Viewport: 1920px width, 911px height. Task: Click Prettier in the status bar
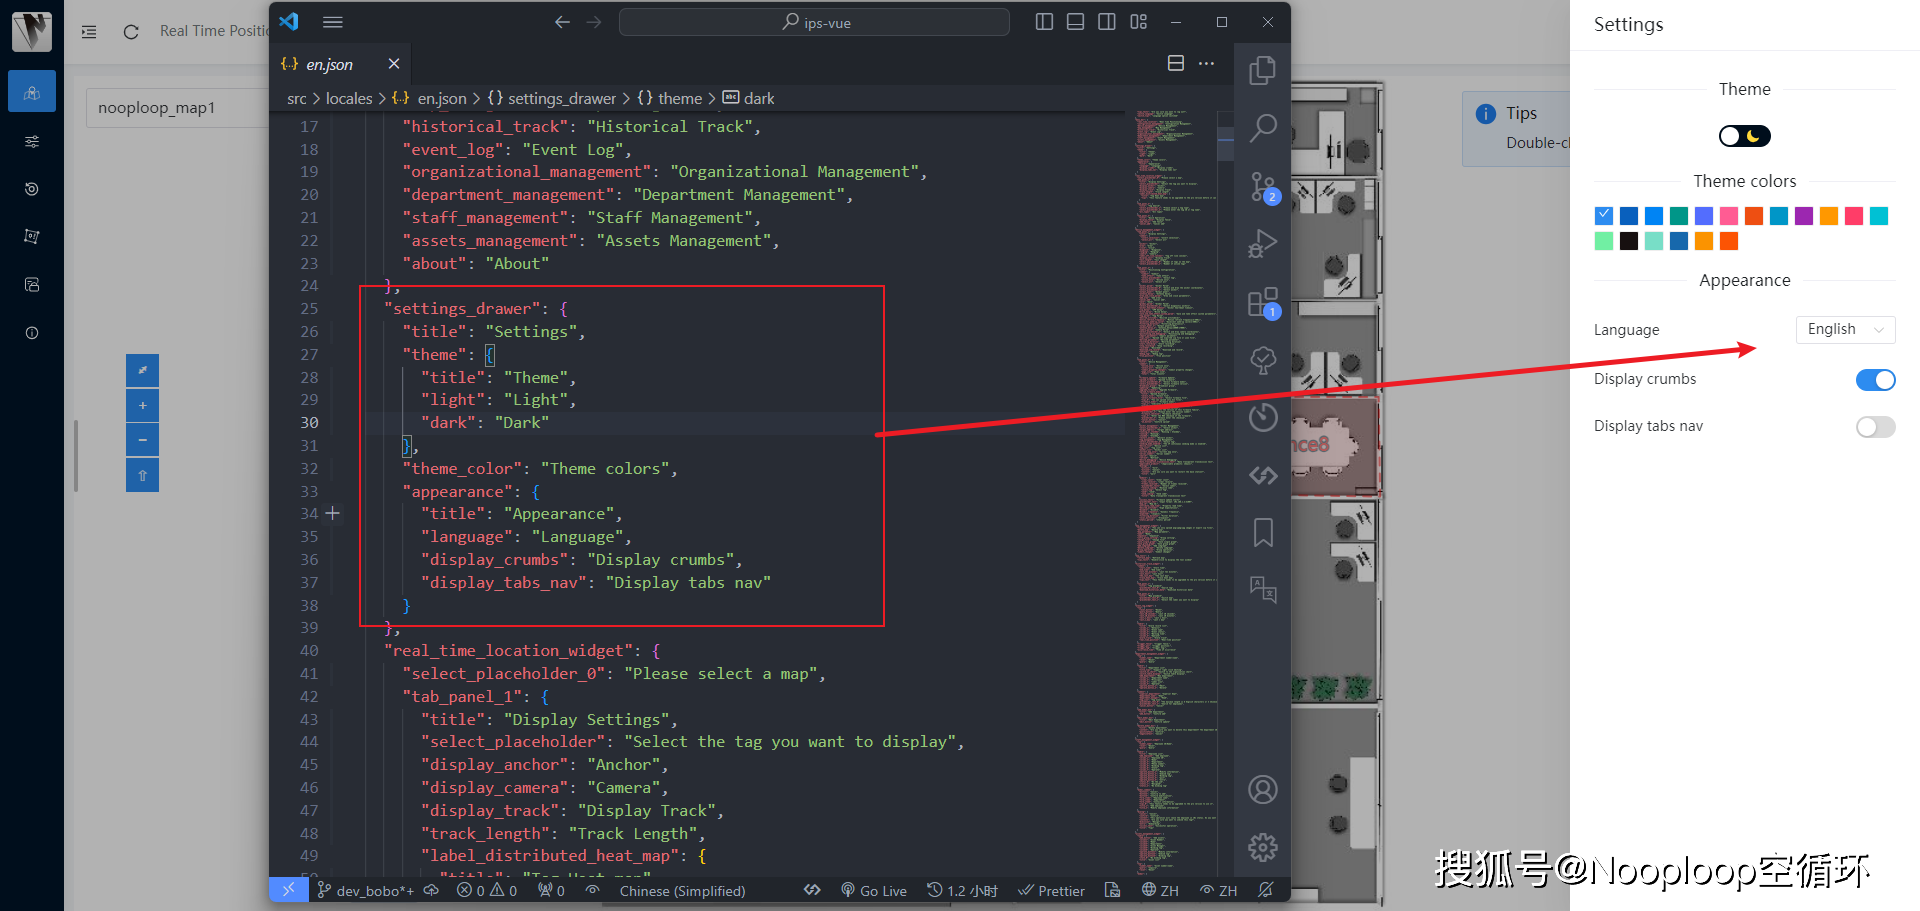(x=1052, y=891)
